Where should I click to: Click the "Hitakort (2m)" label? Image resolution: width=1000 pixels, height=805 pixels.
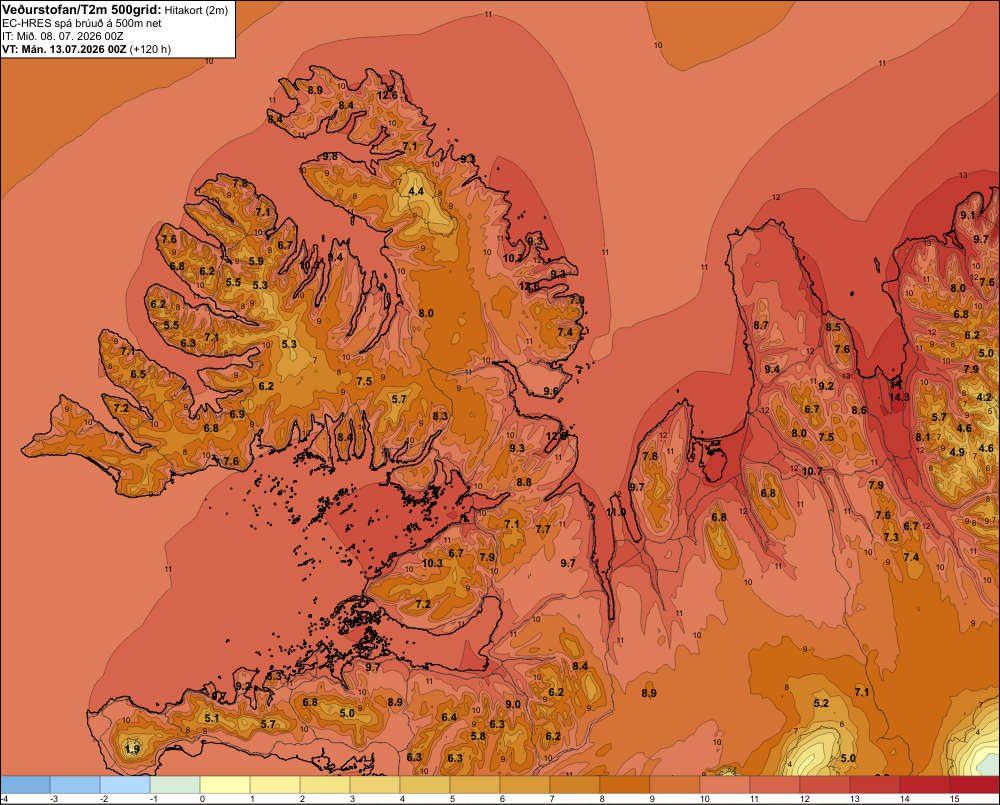196,10
